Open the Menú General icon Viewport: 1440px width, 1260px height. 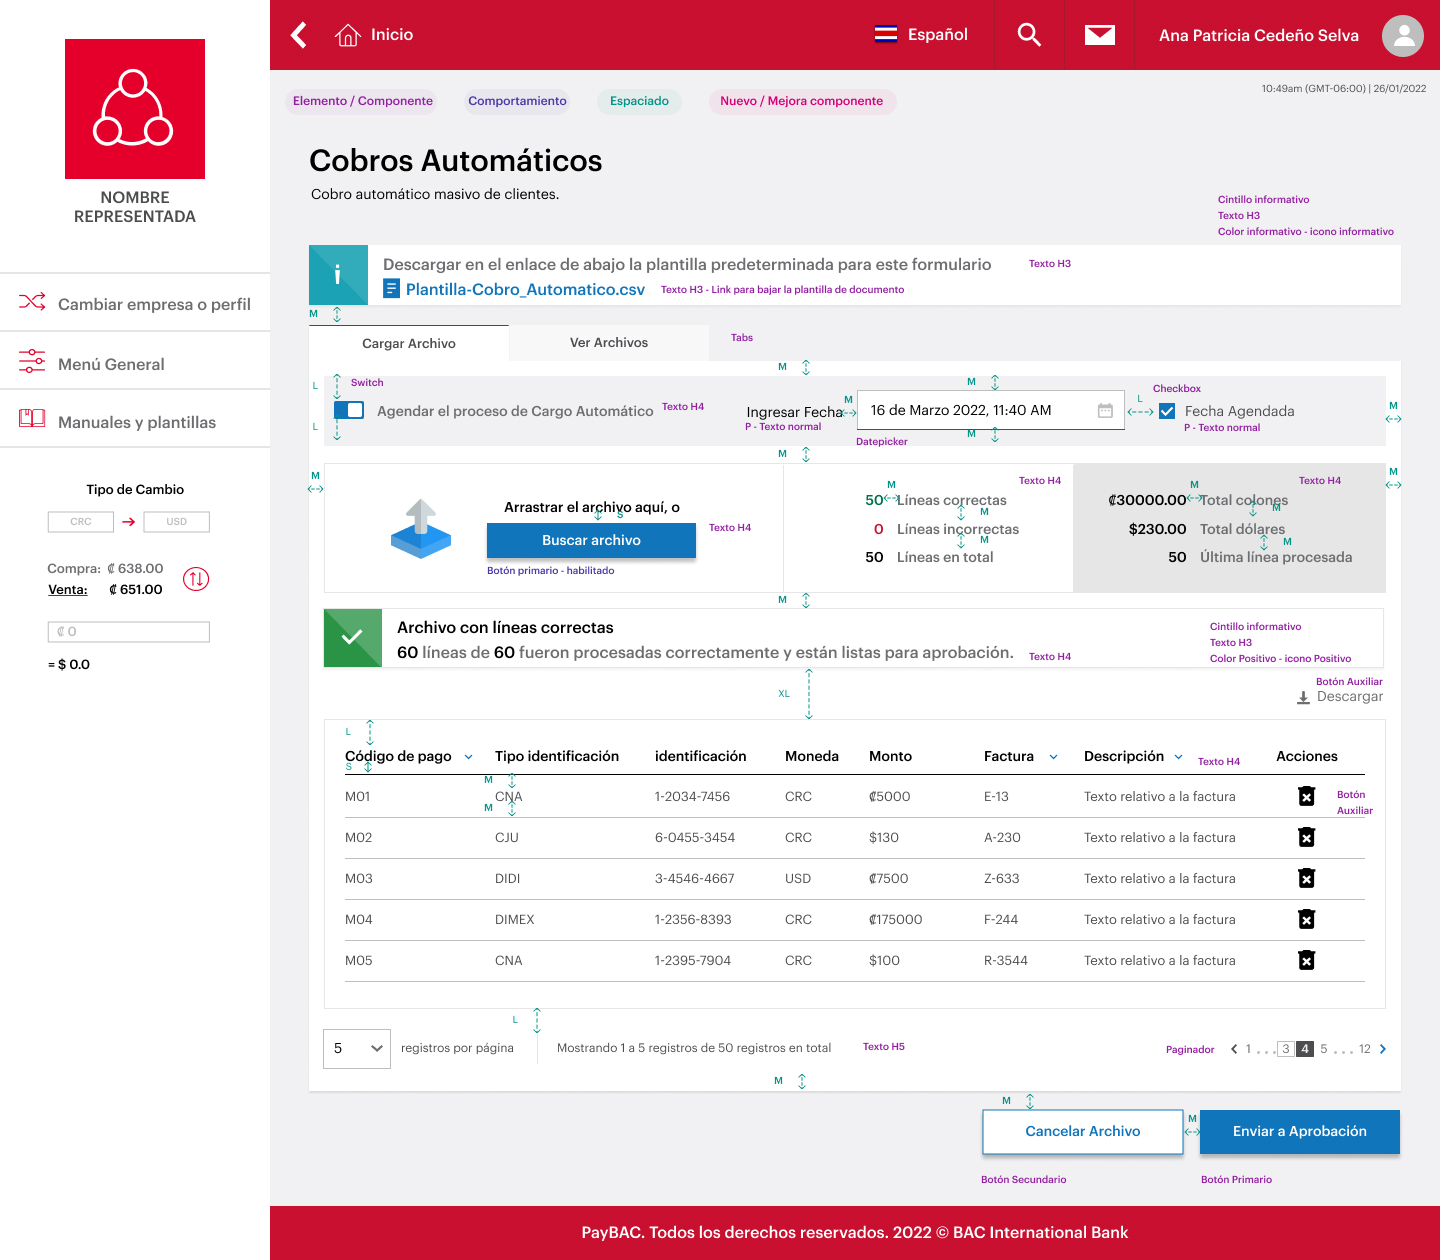[32, 361]
